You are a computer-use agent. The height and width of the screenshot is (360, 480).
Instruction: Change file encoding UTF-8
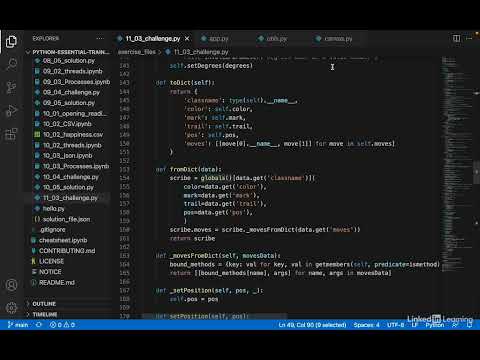pos(395,325)
